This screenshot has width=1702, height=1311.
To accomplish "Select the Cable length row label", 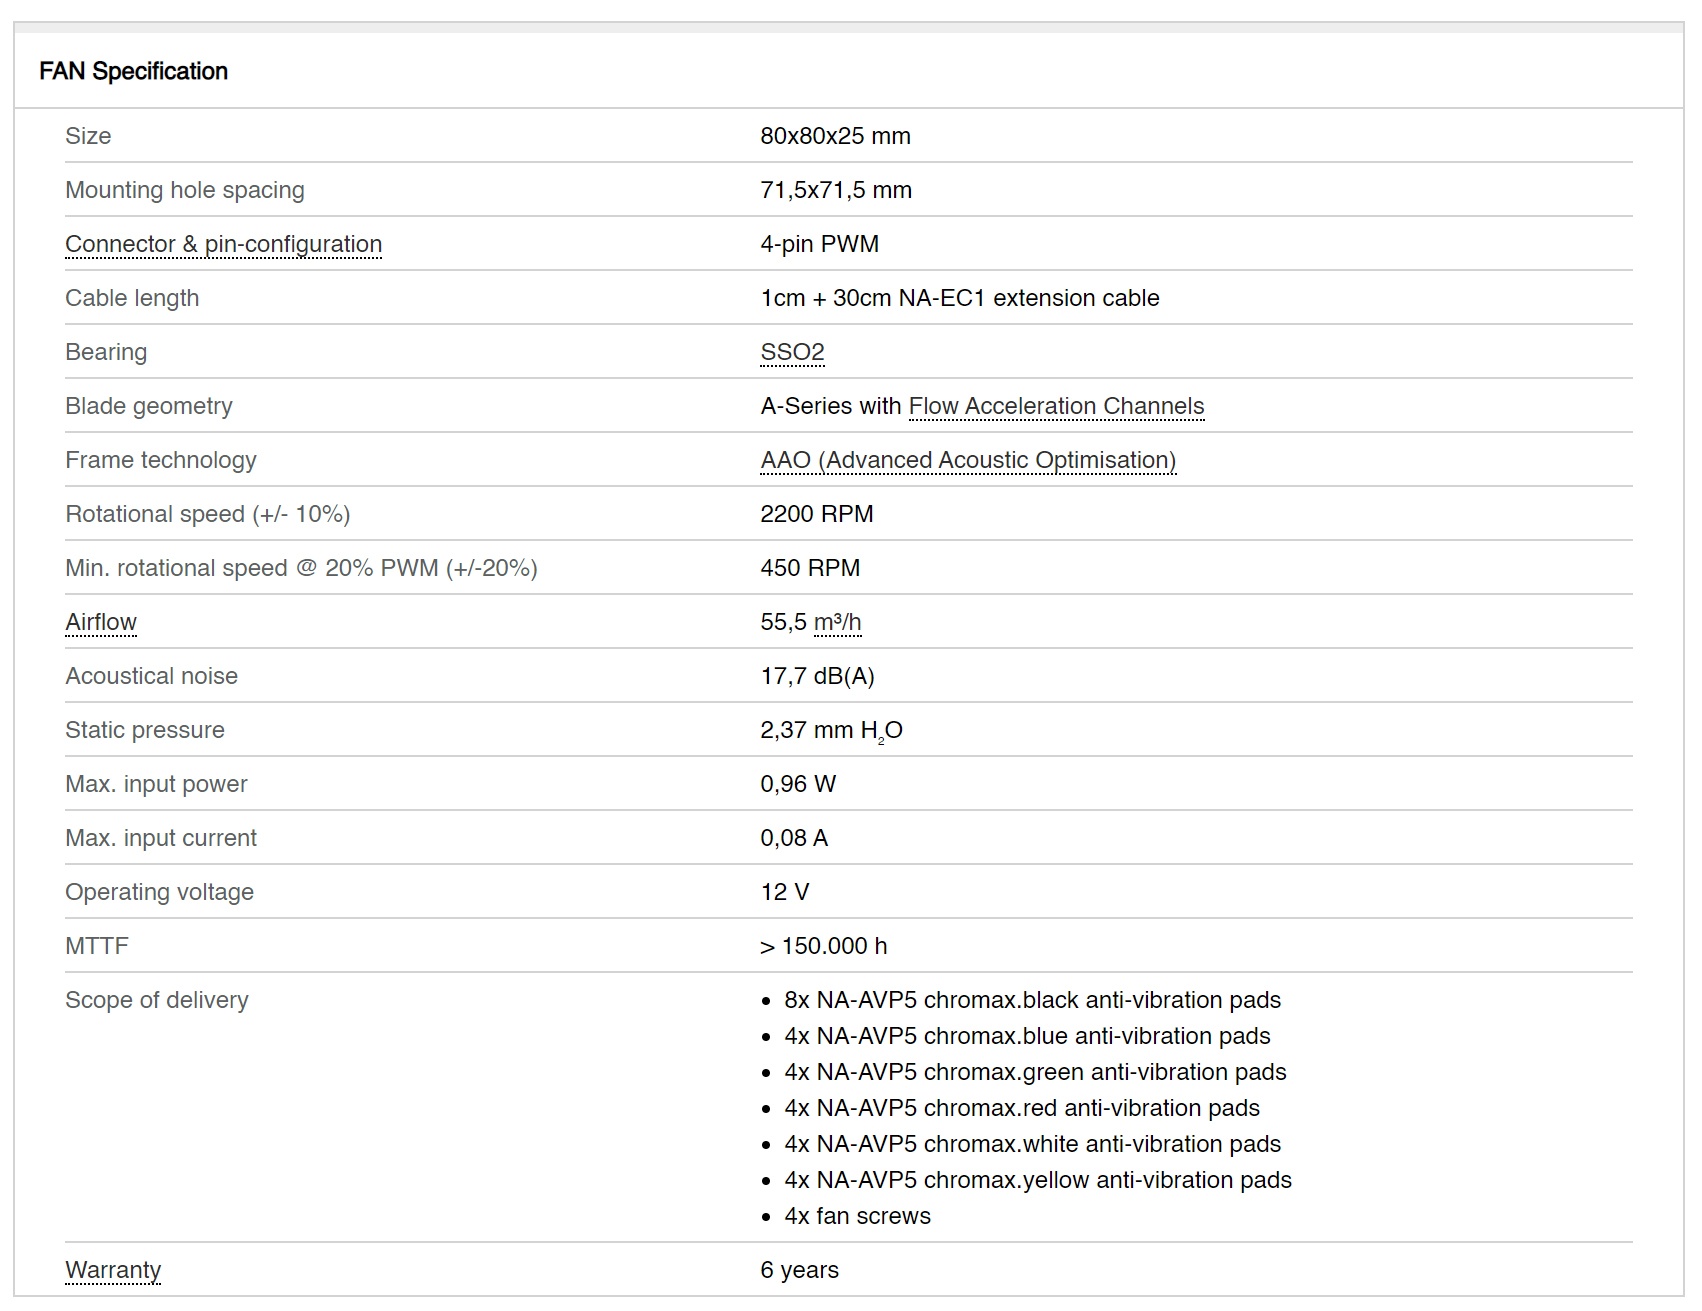I will [132, 298].
